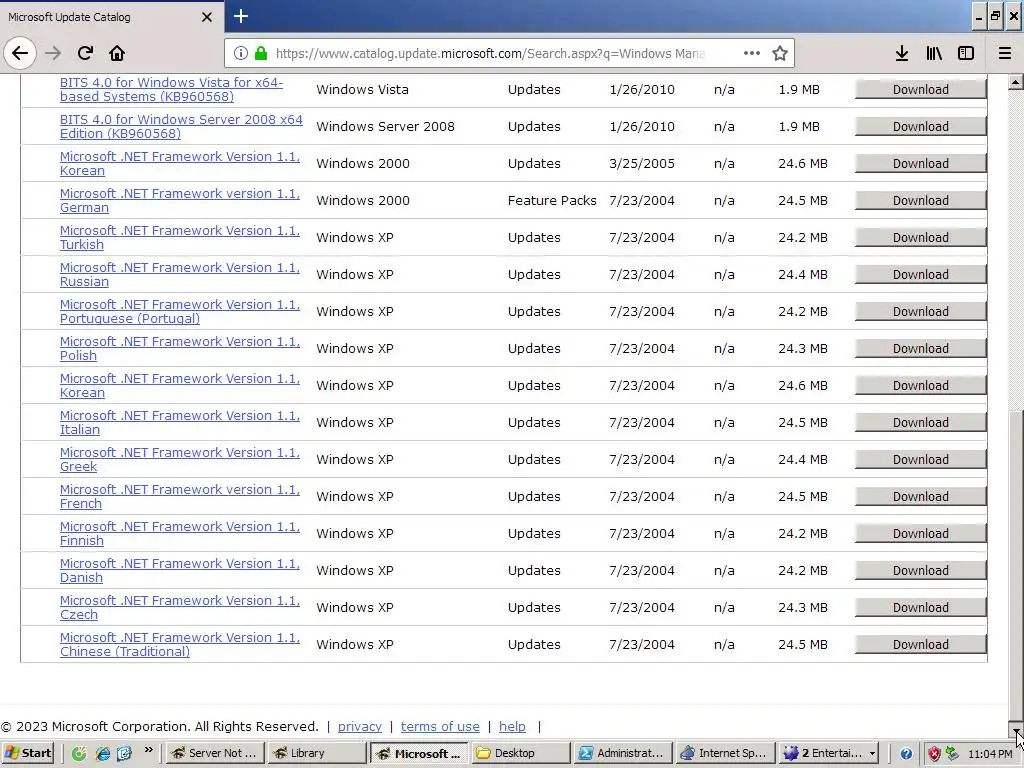Open .NET Framework 1.1 German link
The image size is (1024, 768).
(180, 200)
